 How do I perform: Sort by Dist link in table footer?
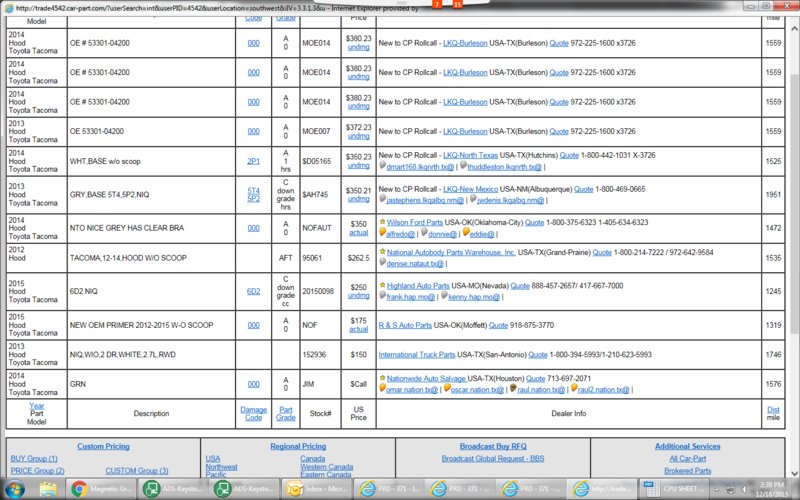pyautogui.click(x=773, y=410)
